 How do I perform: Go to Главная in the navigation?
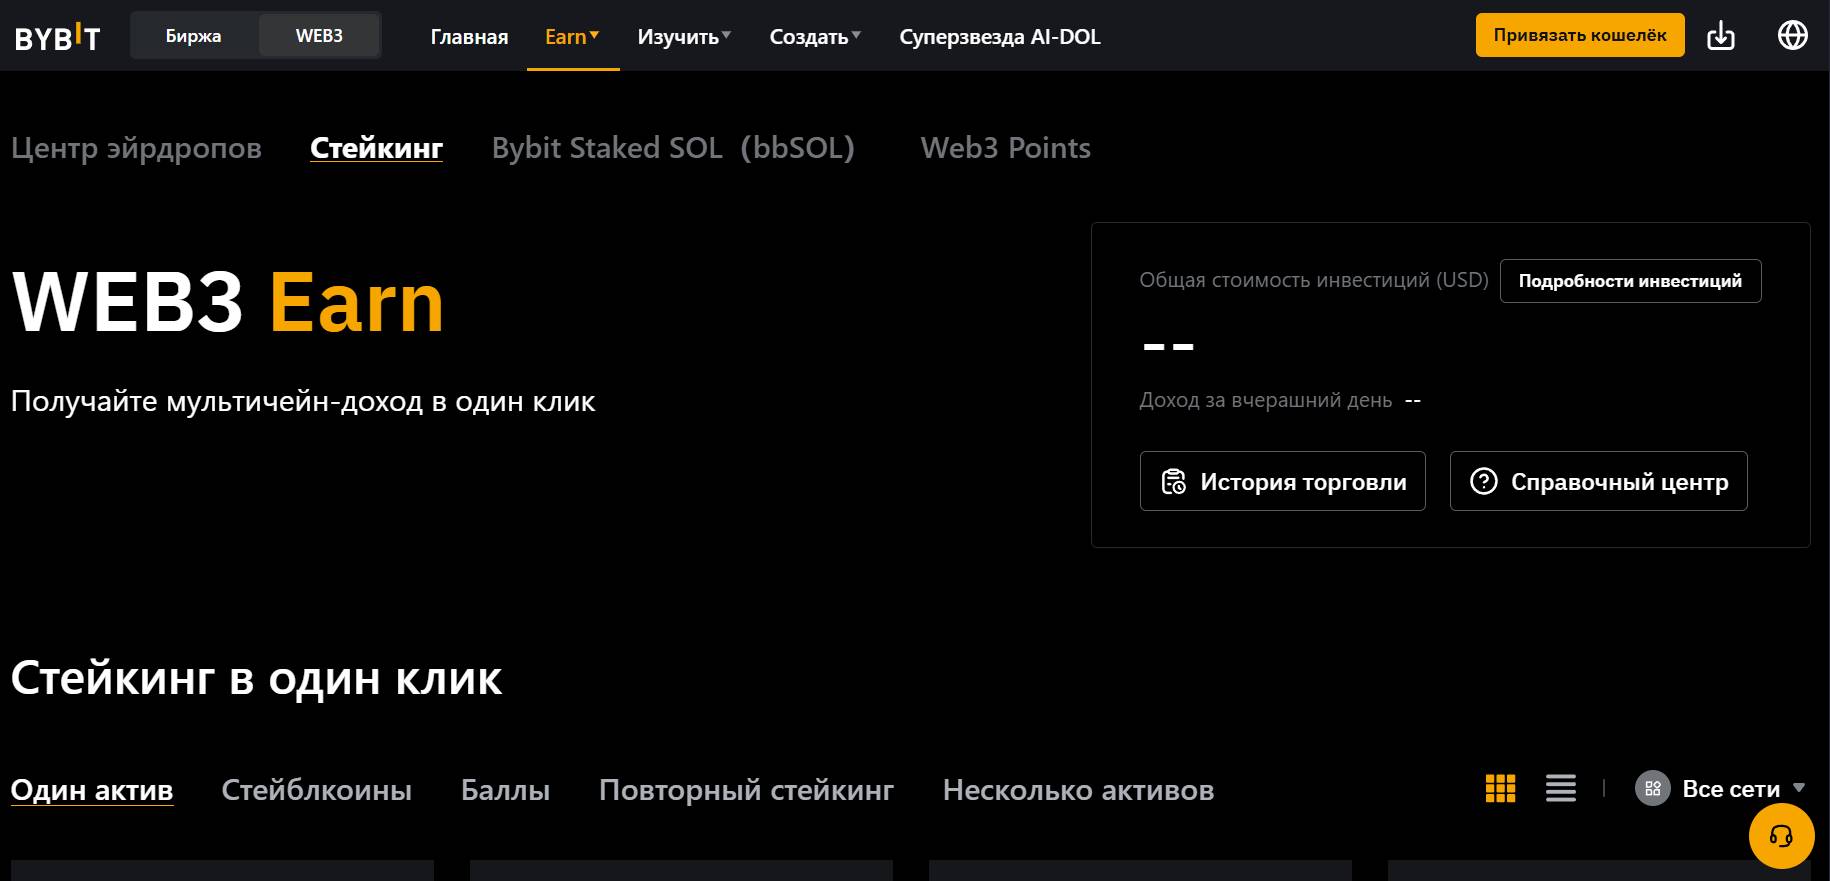469,37
